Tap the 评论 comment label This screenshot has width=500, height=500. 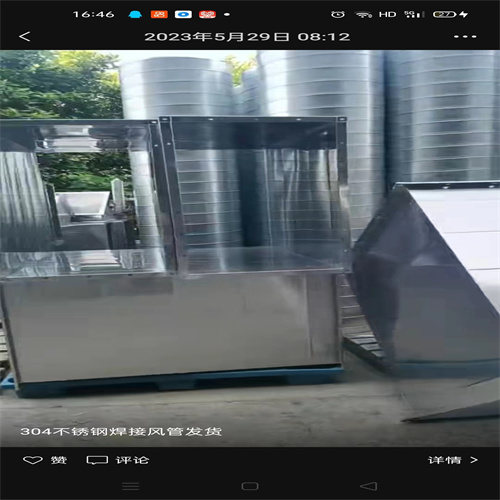[132, 460]
